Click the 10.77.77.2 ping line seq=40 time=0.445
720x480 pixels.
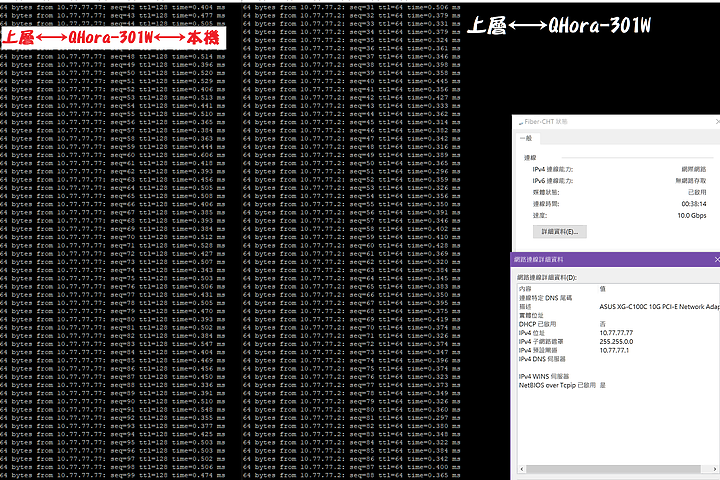(351, 81)
